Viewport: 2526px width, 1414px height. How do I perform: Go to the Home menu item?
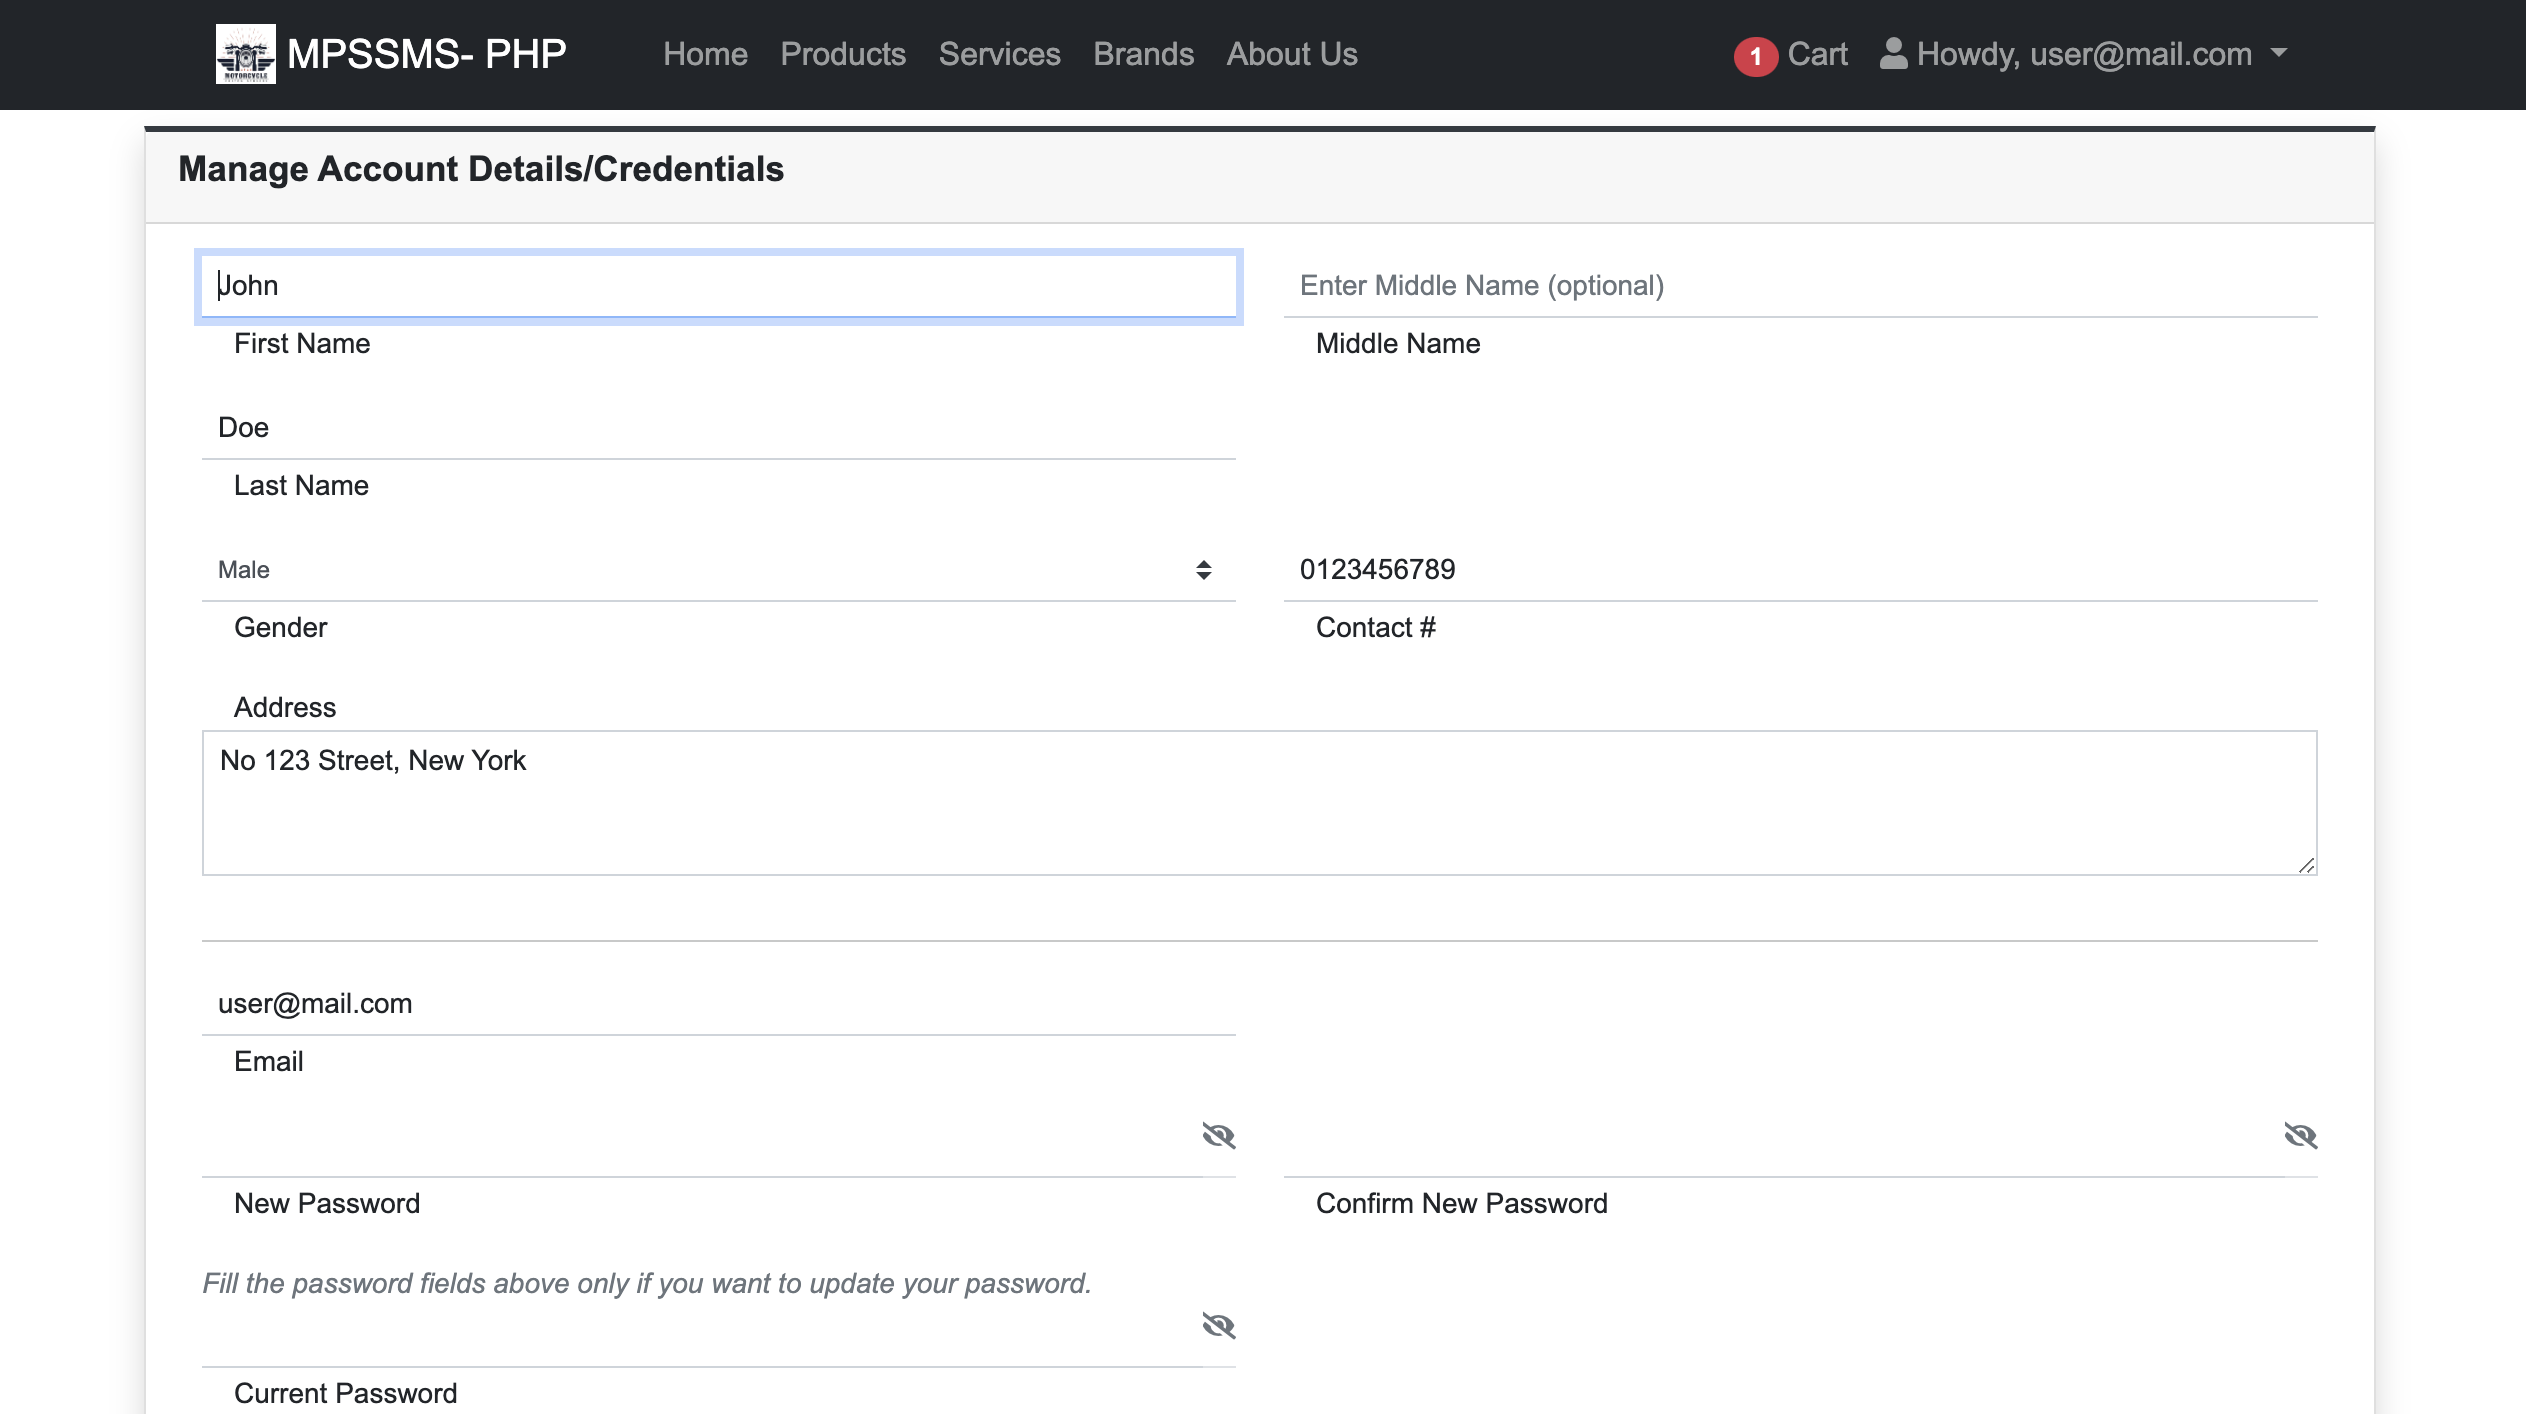pos(705,54)
